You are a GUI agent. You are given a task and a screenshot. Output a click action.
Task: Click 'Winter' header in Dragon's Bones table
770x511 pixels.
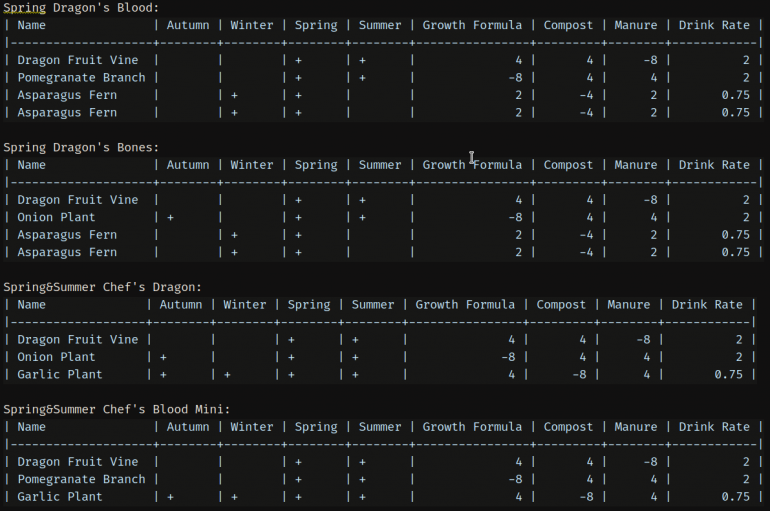251,165
